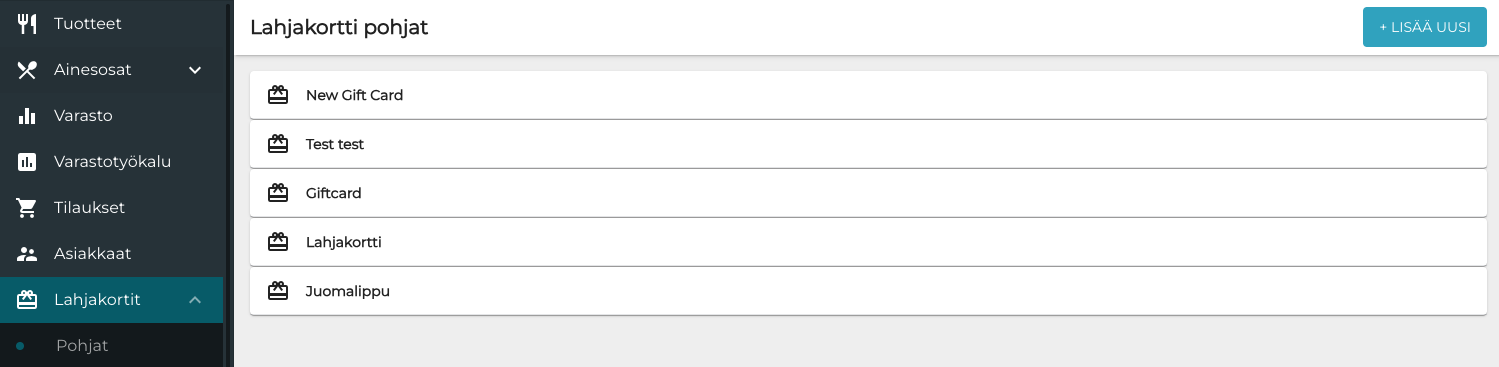Click the shopping cart Tilaukset icon
The width and height of the screenshot is (1499, 367).
coord(27,208)
